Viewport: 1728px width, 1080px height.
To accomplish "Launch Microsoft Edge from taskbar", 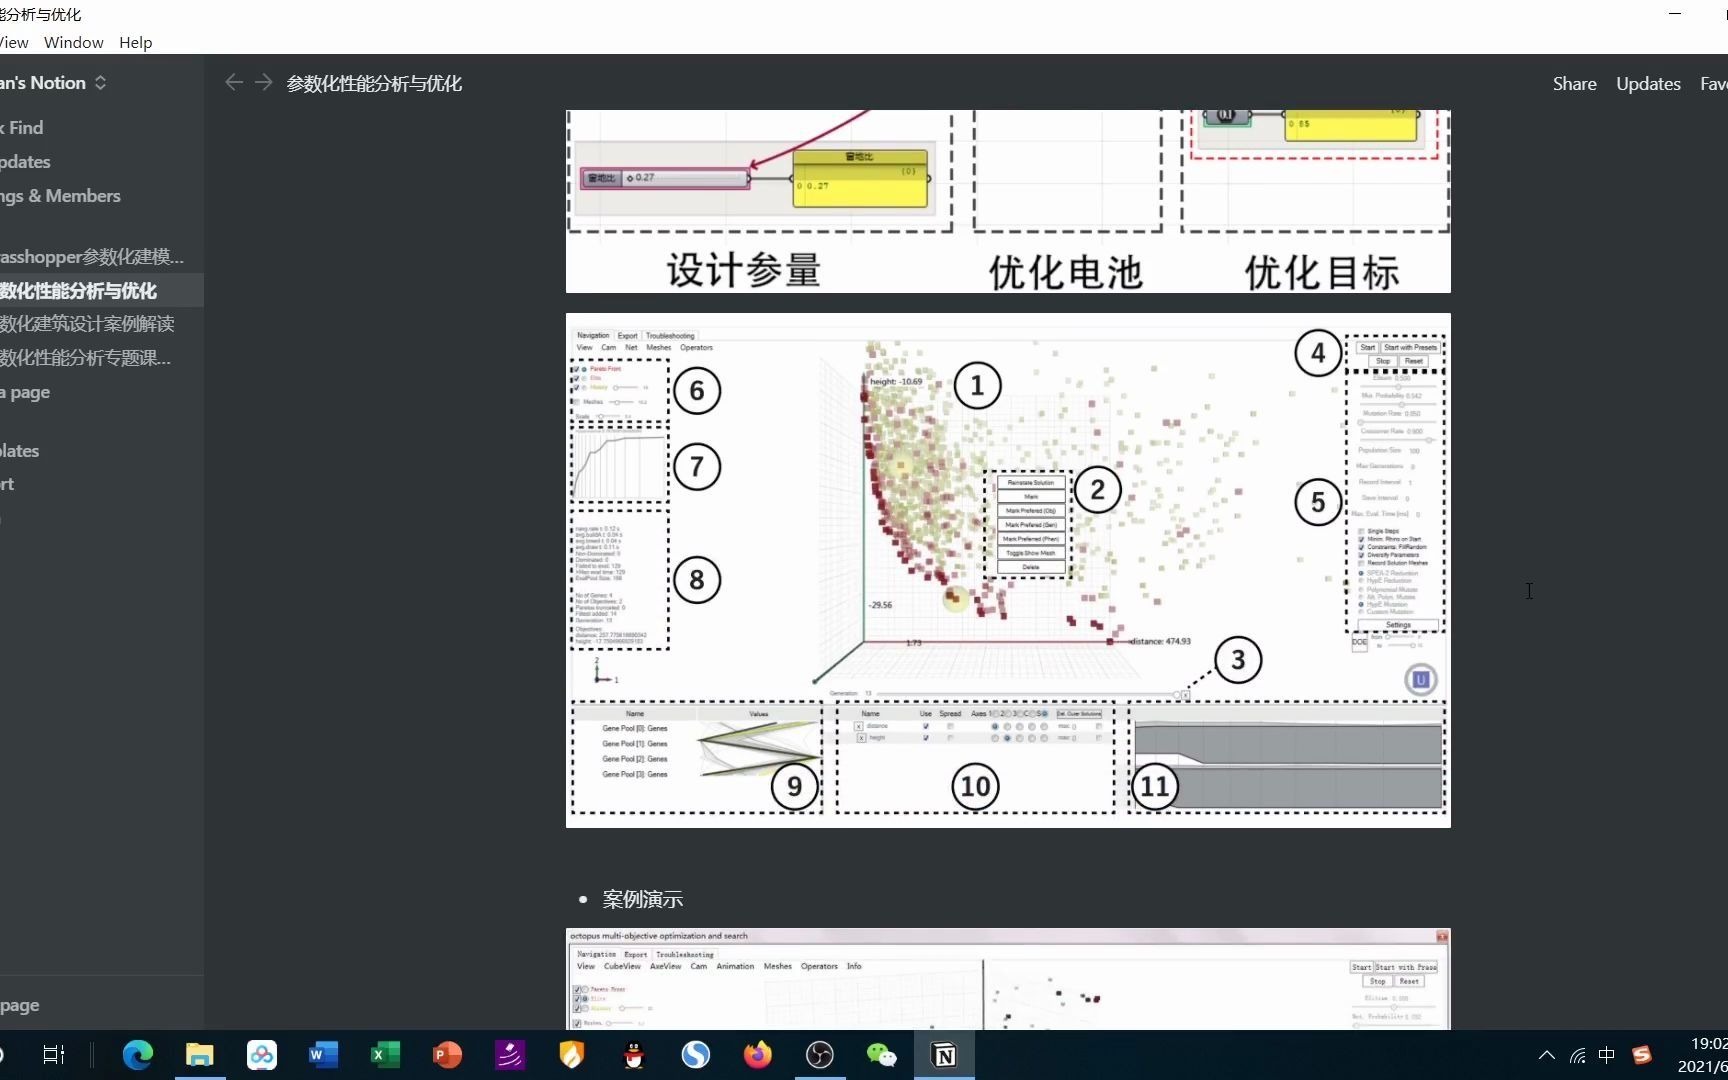I will [137, 1055].
